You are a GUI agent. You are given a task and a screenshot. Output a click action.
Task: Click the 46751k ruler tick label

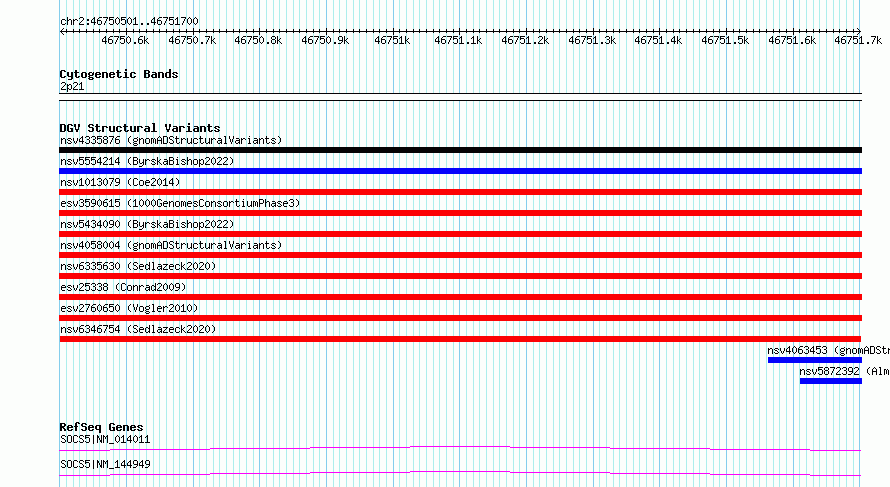[x=392, y=40]
